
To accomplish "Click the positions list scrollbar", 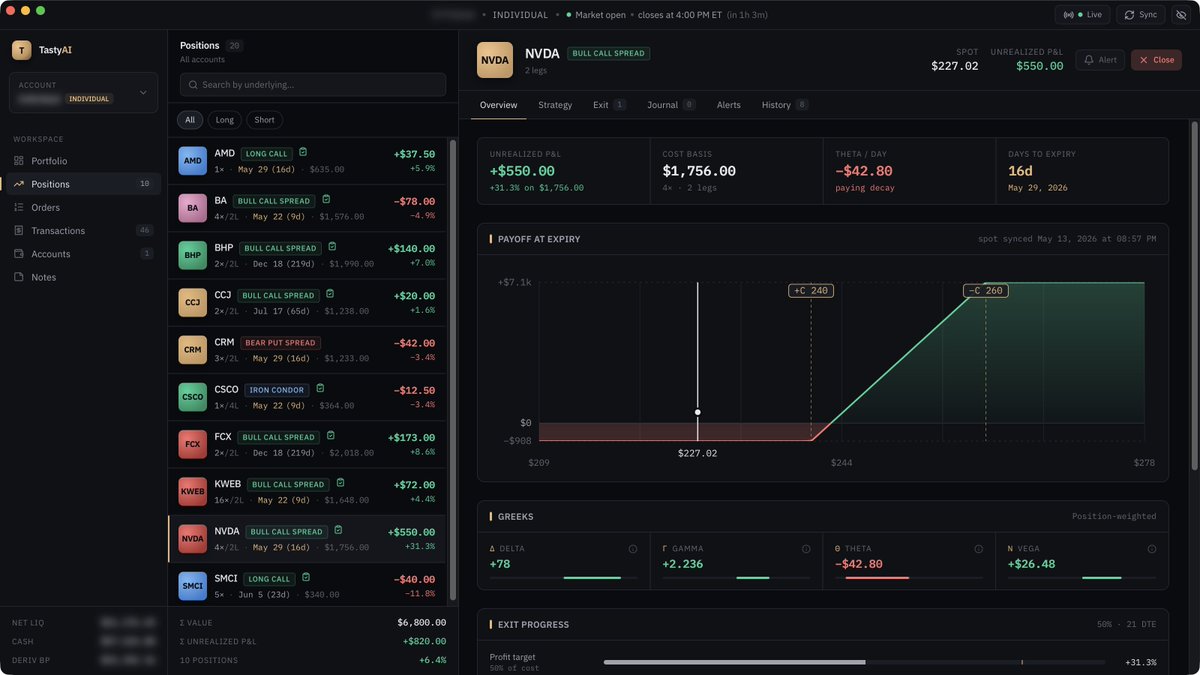I will (x=452, y=370).
